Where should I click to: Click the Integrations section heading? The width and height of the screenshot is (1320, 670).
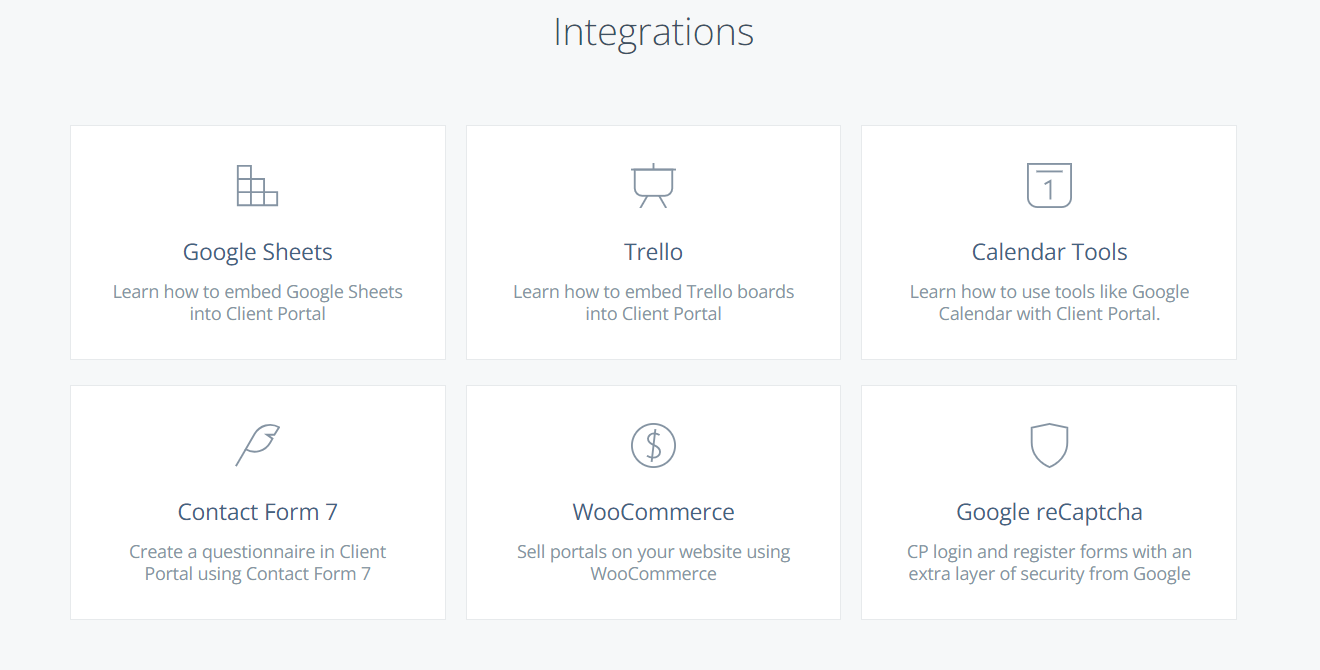653,32
